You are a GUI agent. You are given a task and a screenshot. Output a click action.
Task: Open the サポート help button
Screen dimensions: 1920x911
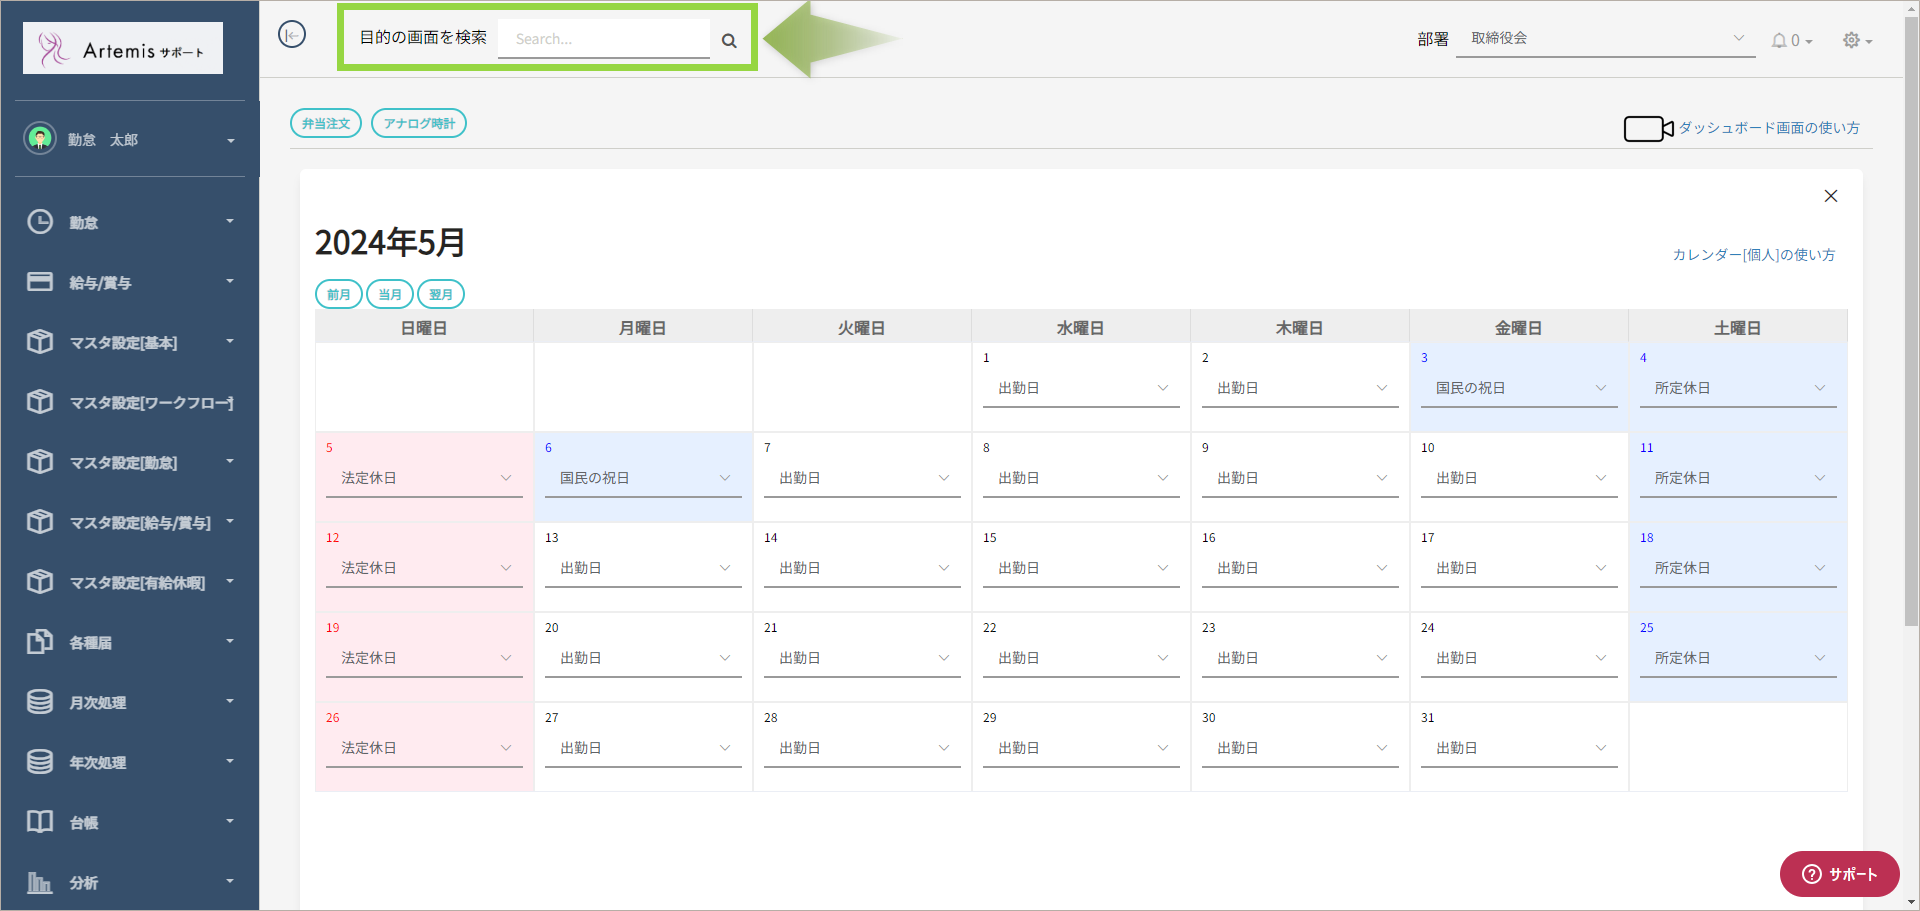(x=1839, y=874)
